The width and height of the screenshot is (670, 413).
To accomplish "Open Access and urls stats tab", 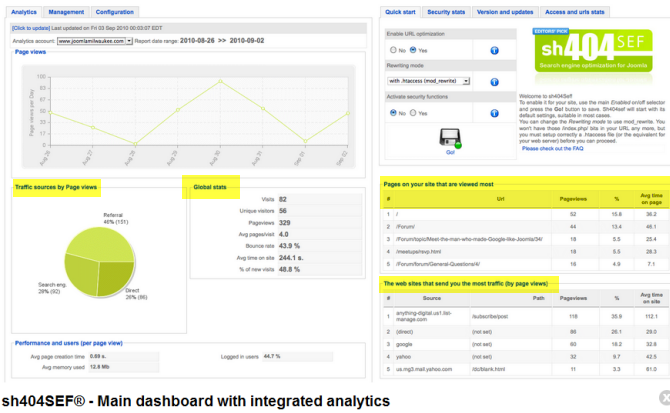I will [x=575, y=12].
